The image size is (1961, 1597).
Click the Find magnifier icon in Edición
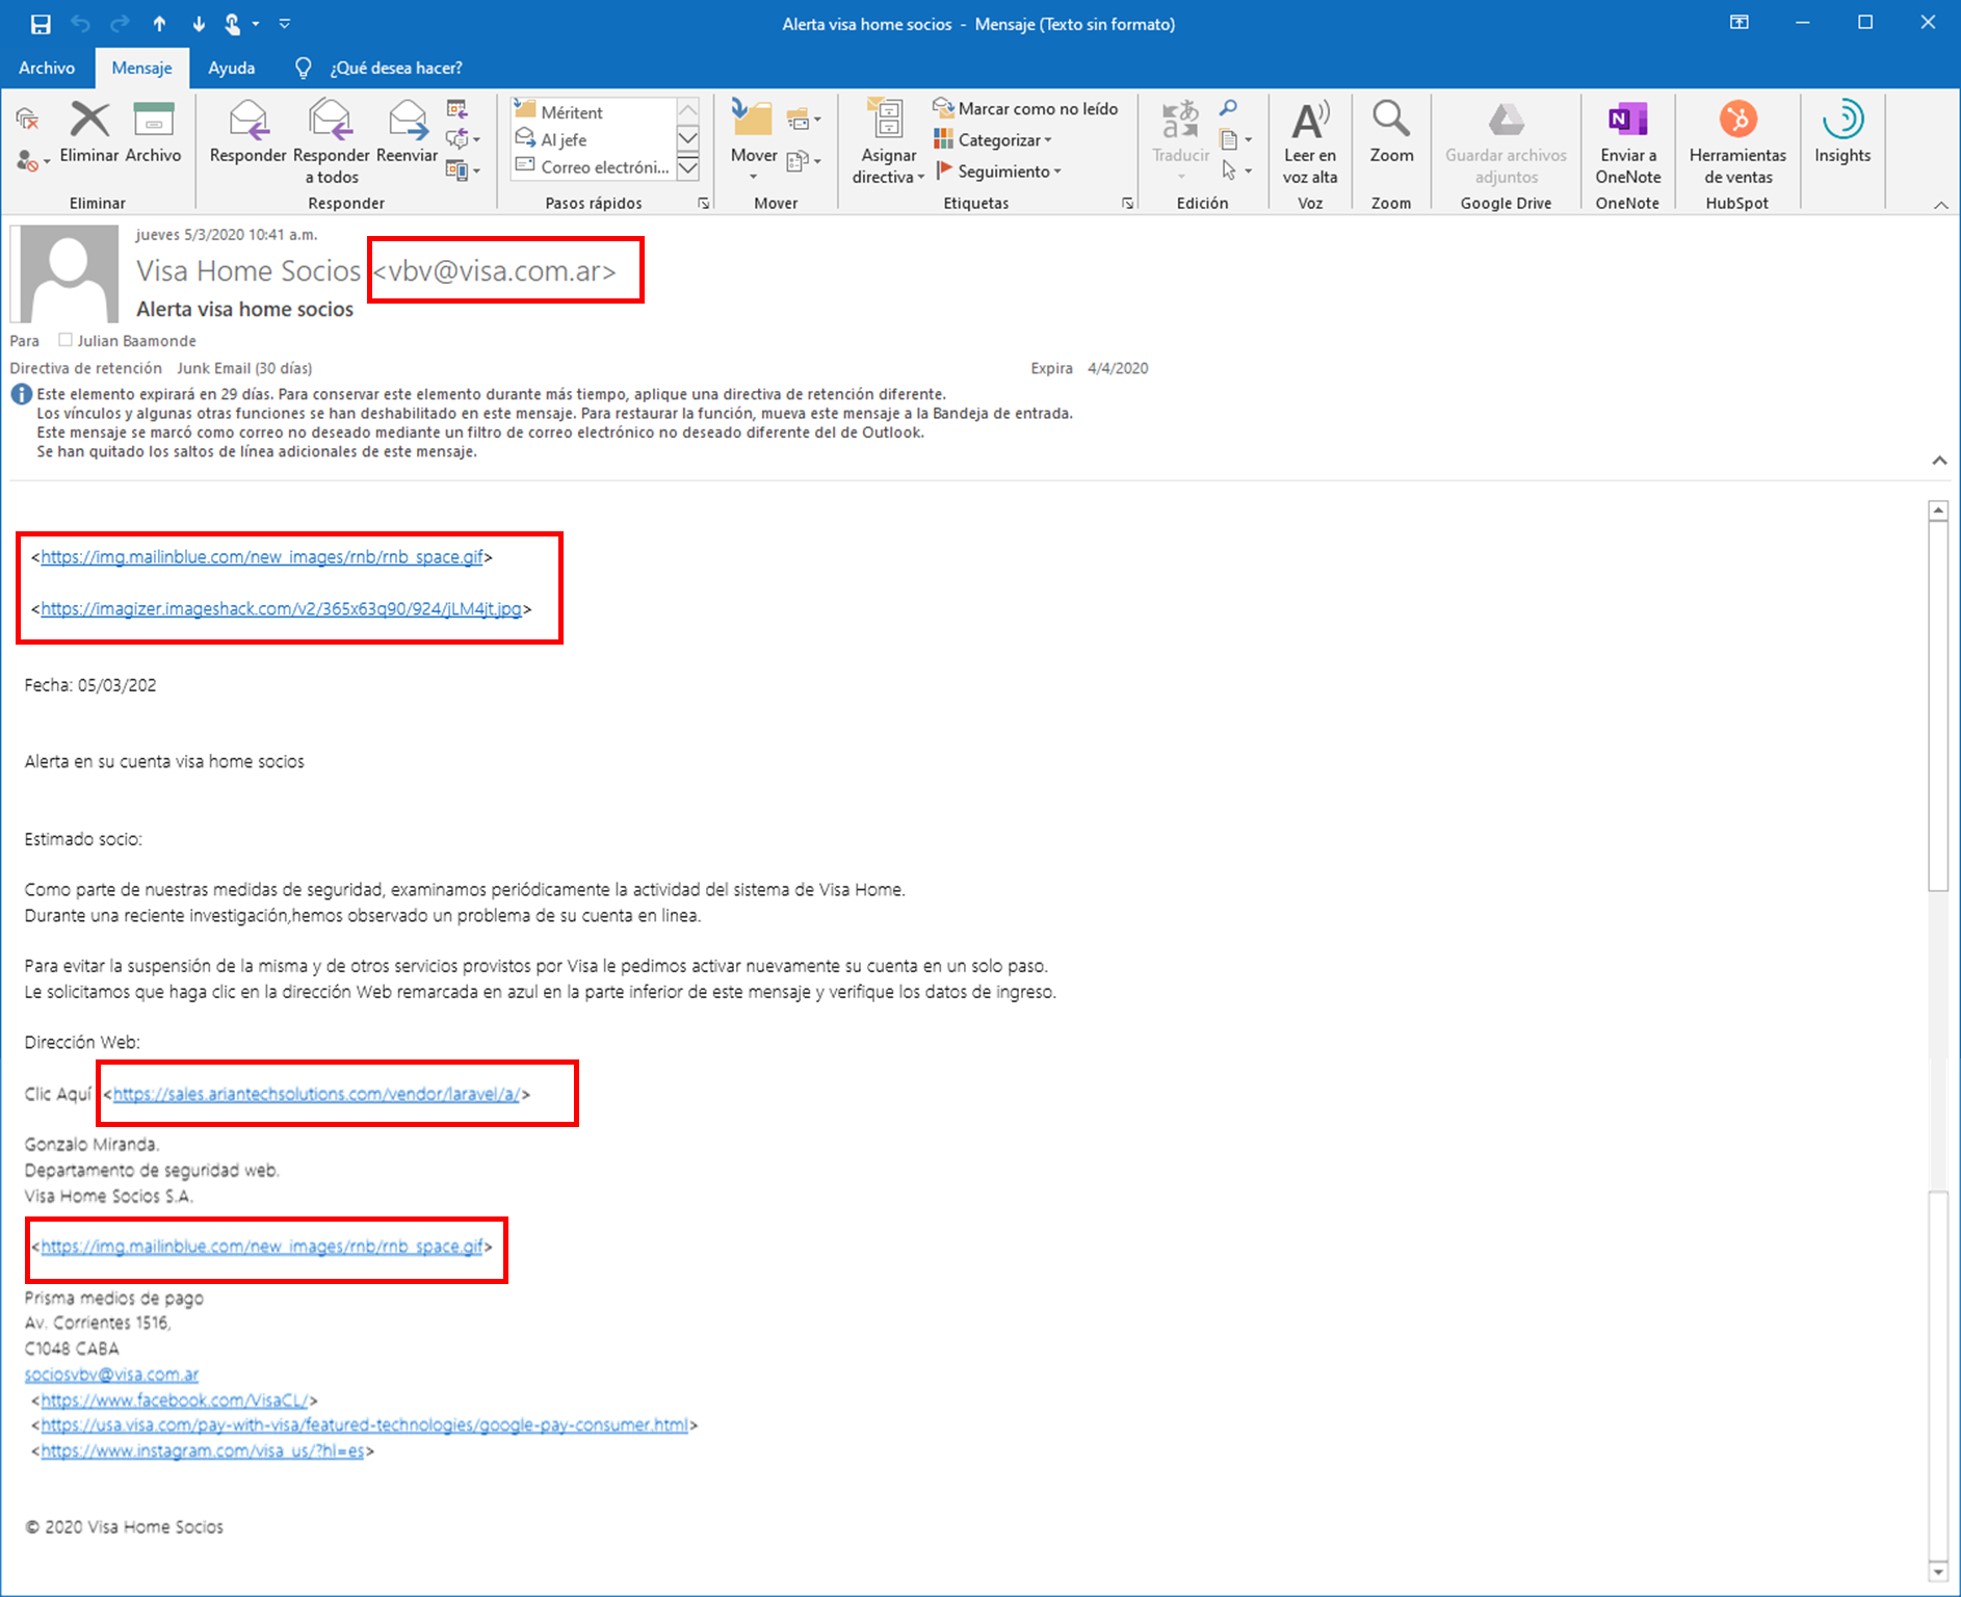point(1229,108)
